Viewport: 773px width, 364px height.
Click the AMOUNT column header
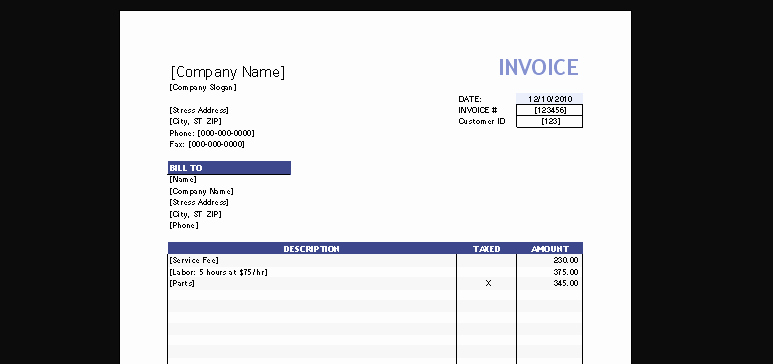pyautogui.click(x=550, y=249)
